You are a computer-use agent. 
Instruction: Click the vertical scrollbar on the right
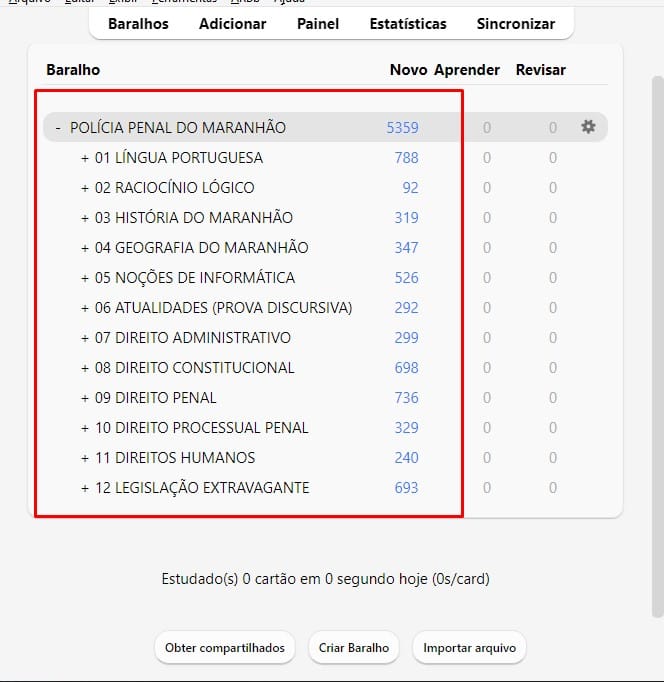tap(657, 346)
